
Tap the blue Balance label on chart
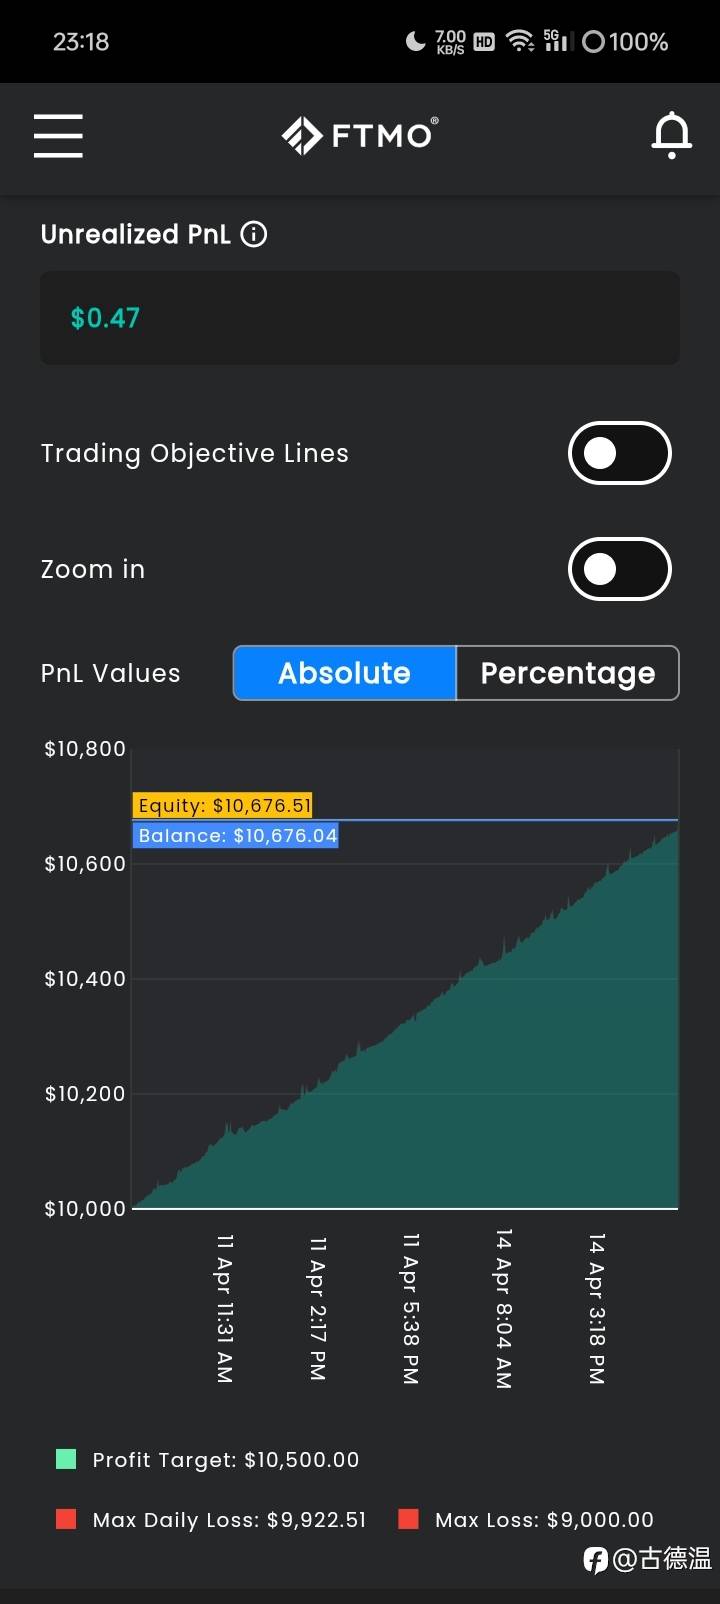[236, 835]
